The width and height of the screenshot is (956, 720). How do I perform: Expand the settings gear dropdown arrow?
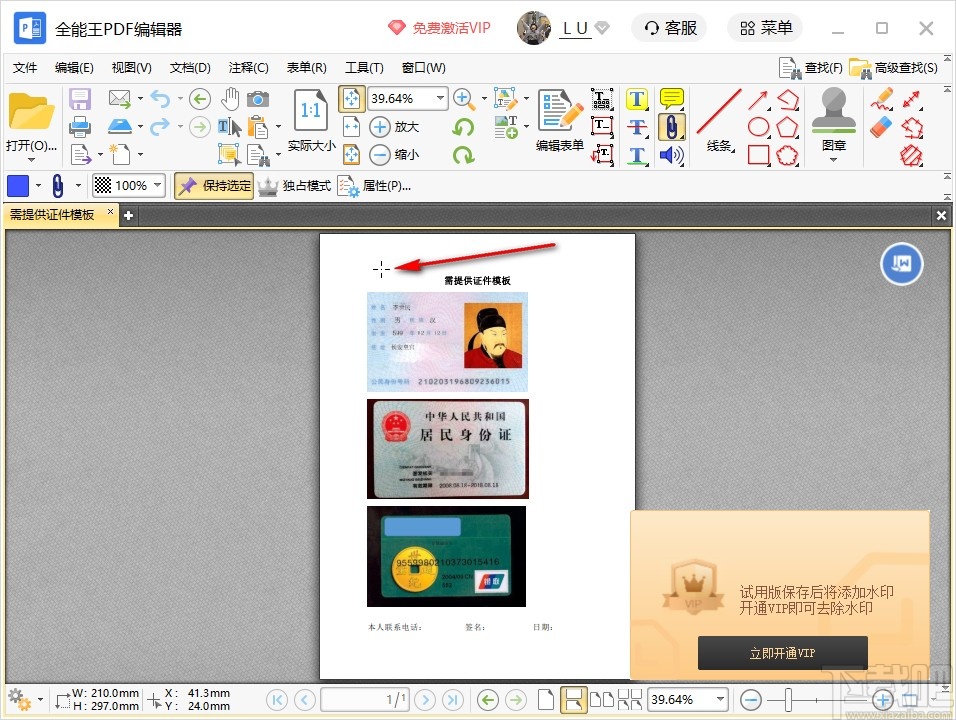(x=40, y=699)
